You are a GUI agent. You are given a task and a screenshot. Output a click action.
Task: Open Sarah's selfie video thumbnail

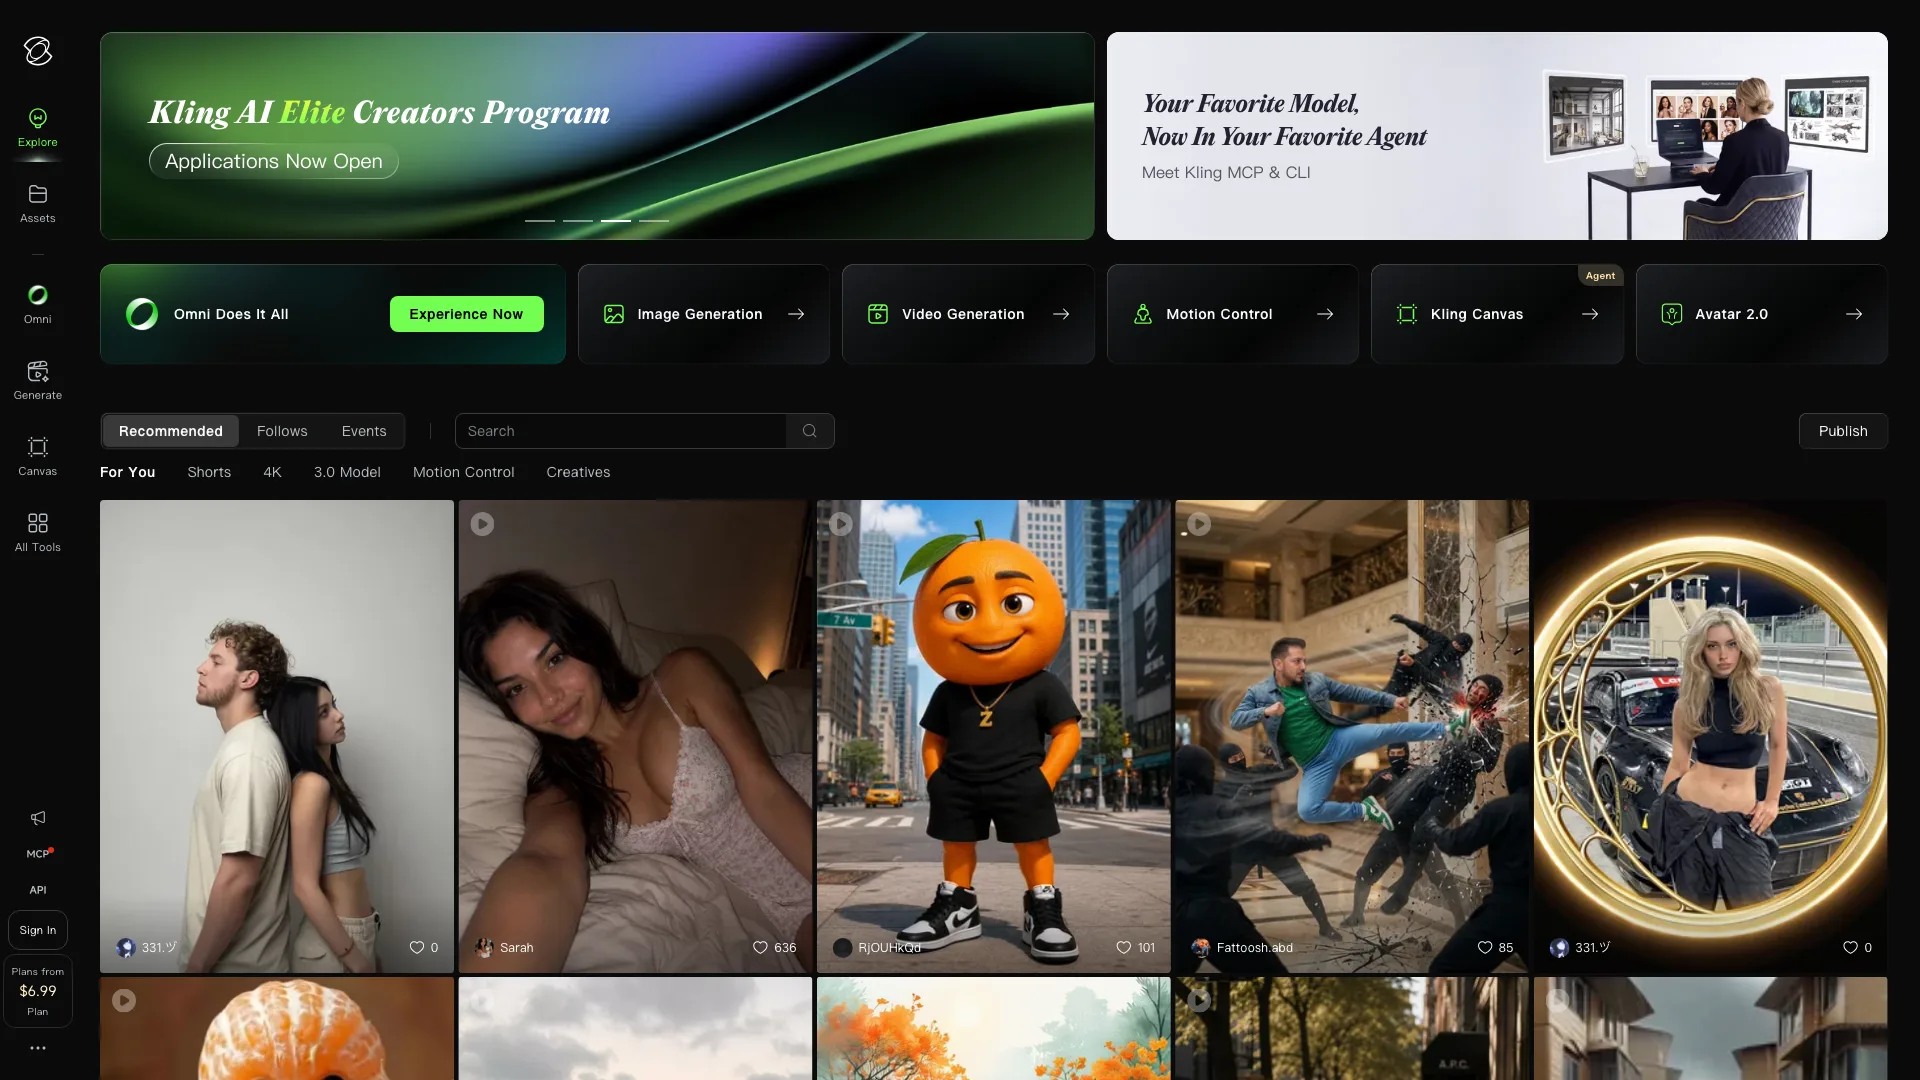[635, 736]
